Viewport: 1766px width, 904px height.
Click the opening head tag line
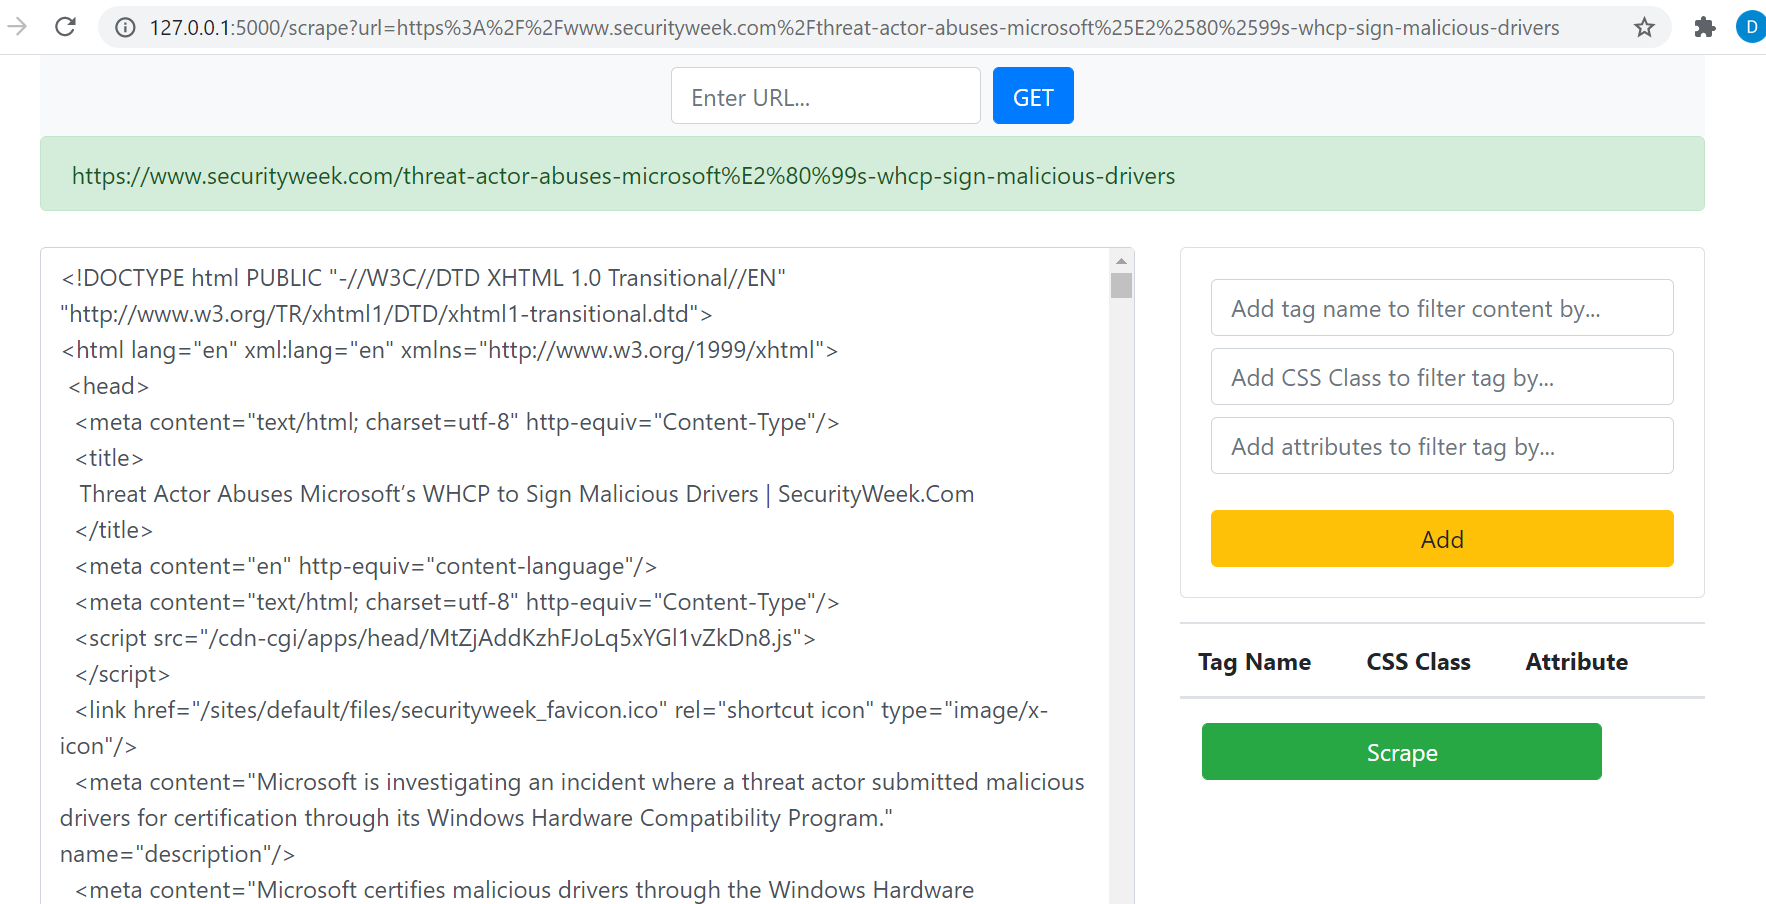108,386
